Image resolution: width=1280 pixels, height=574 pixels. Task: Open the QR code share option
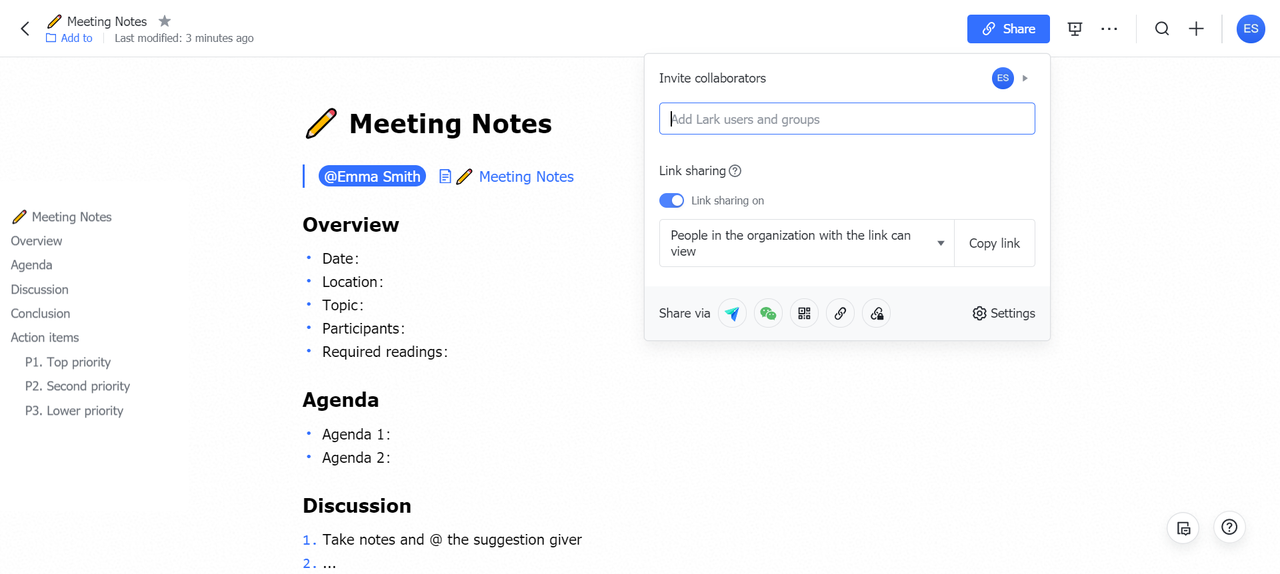tap(804, 314)
